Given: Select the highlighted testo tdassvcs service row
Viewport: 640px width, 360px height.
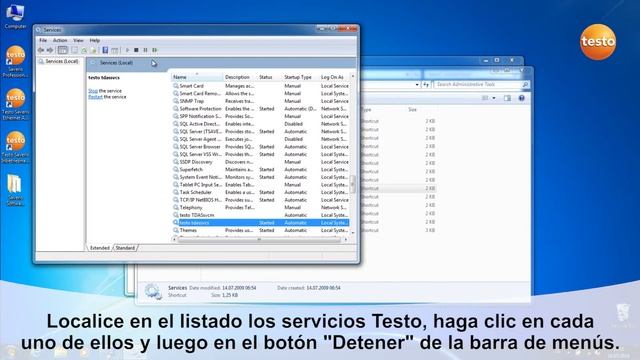Looking at the screenshot, I should coord(260,222).
